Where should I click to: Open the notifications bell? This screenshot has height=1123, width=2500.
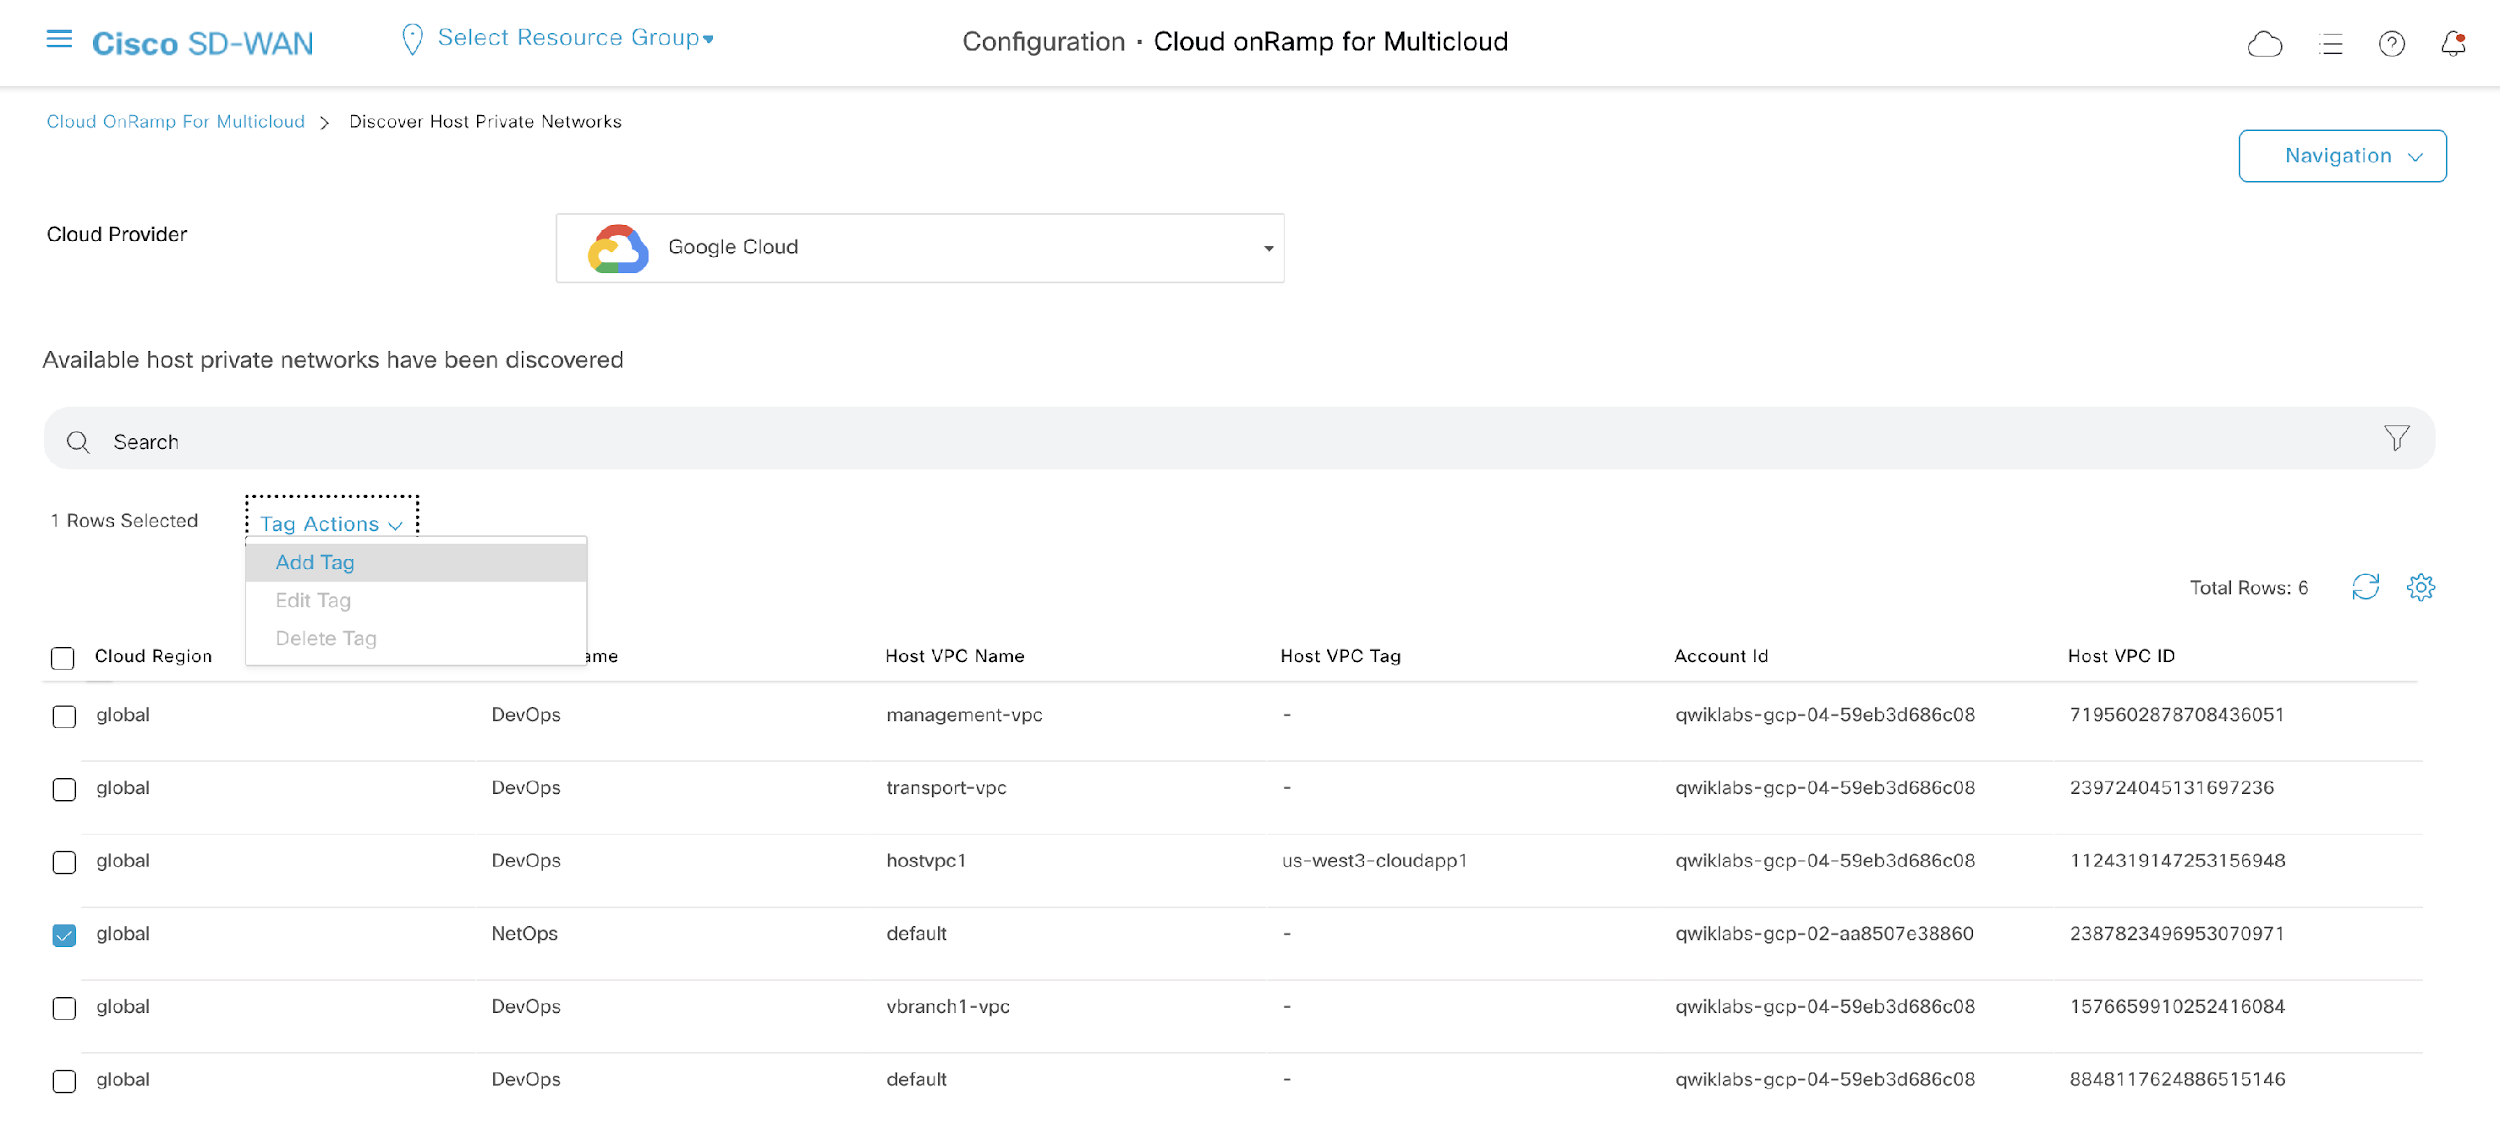click(x=2453, y=43)
